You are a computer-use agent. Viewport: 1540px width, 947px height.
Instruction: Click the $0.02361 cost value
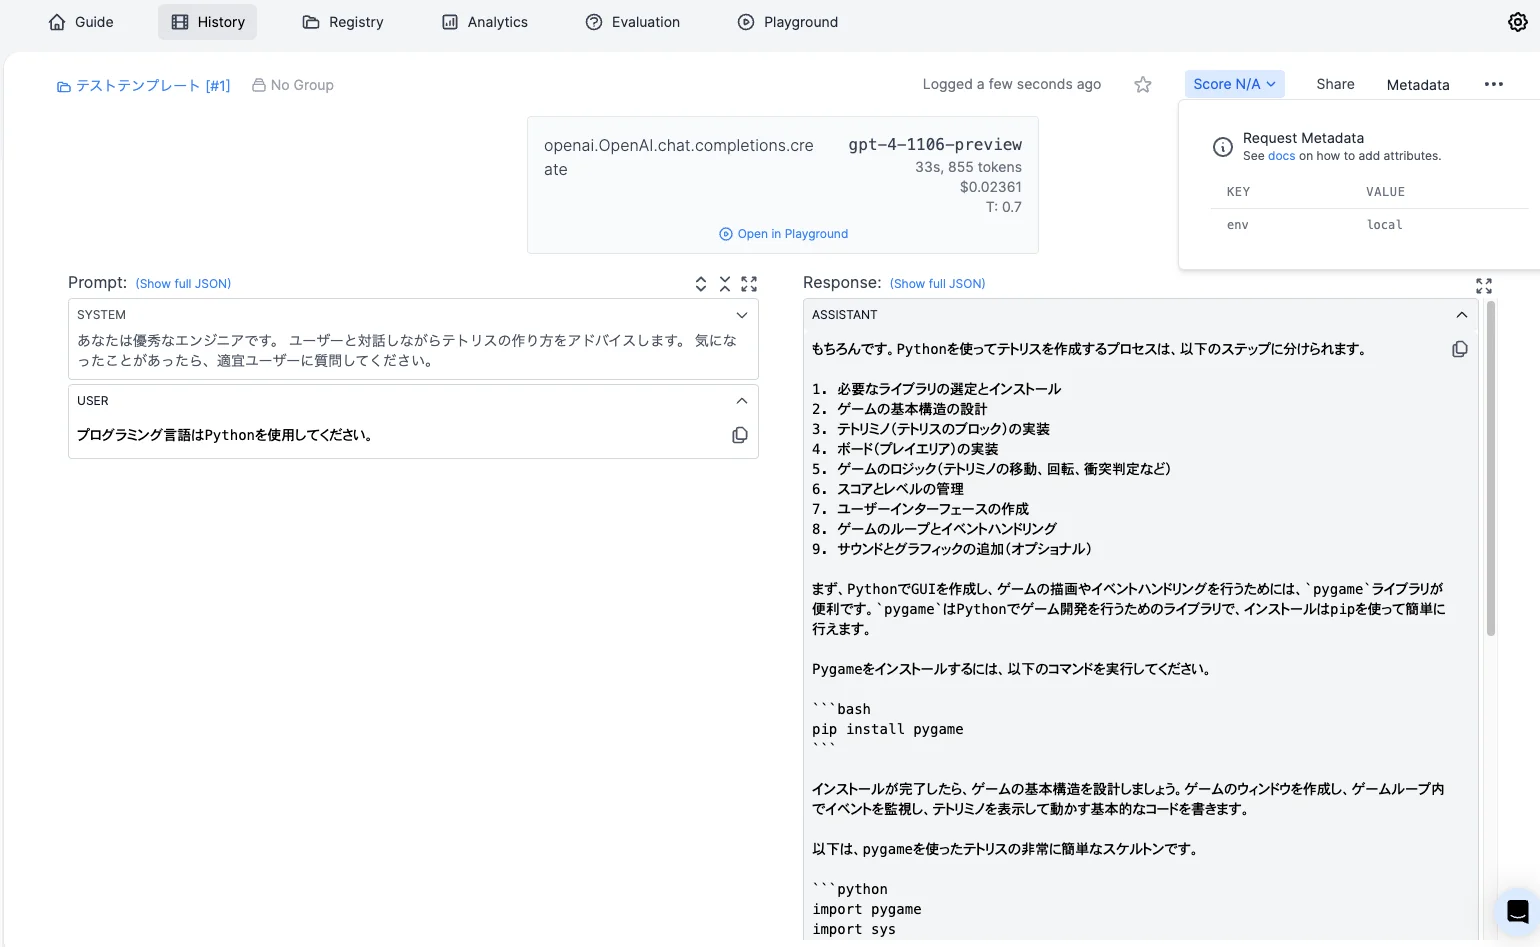click(x=991, y=187)
